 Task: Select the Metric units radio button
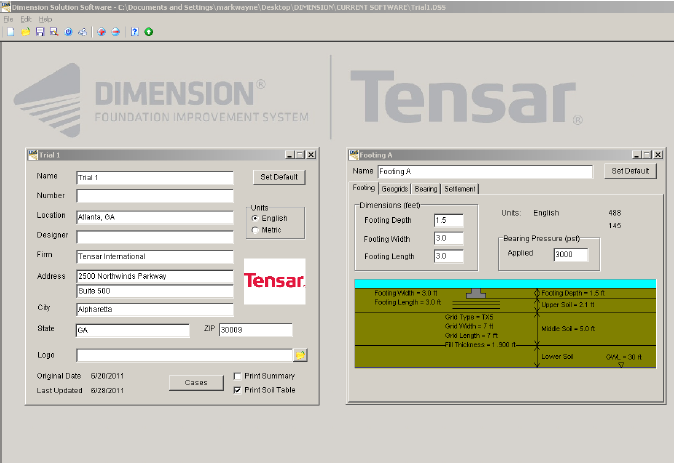pyautogui.click(x=254, y=230)
